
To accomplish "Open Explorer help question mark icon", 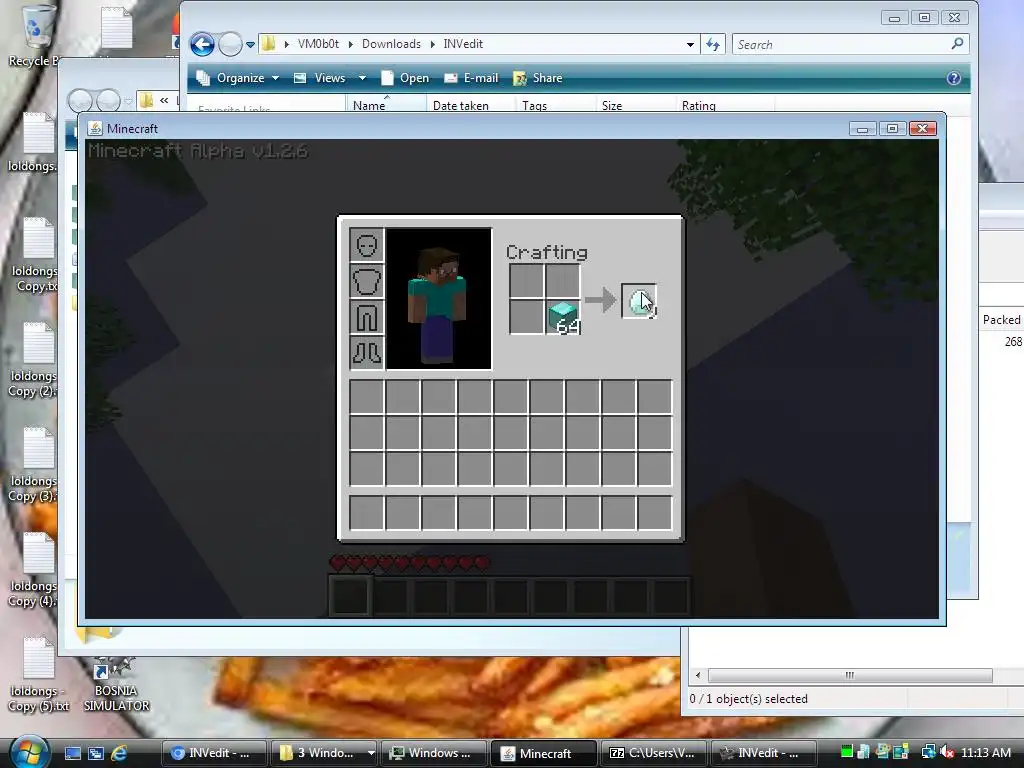I will click(953, 78).
